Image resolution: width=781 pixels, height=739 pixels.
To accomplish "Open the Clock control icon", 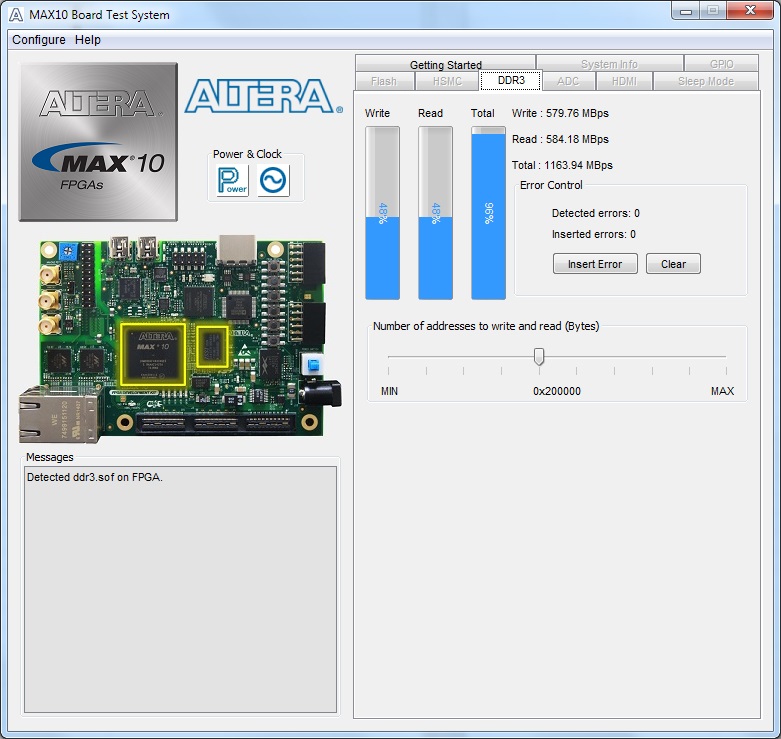I will pos(273,180).
